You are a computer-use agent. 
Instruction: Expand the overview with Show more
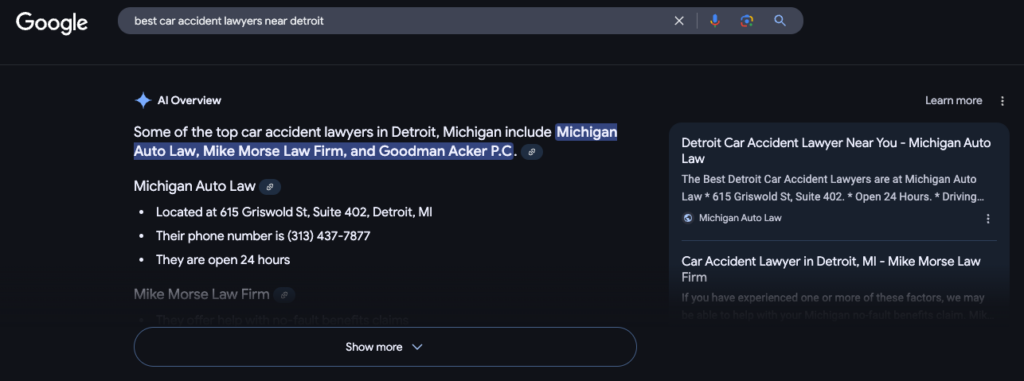click(385, 347)
